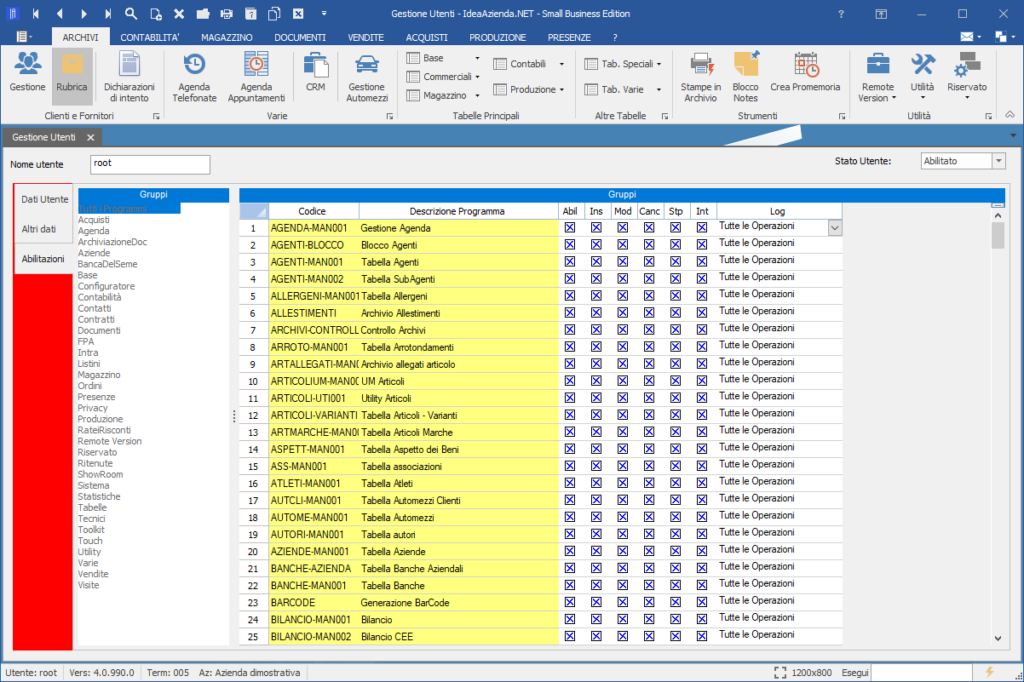The image size is (1024, 682).
Task: Open Agenda Appuntamenti
Action: click(256, 78)
